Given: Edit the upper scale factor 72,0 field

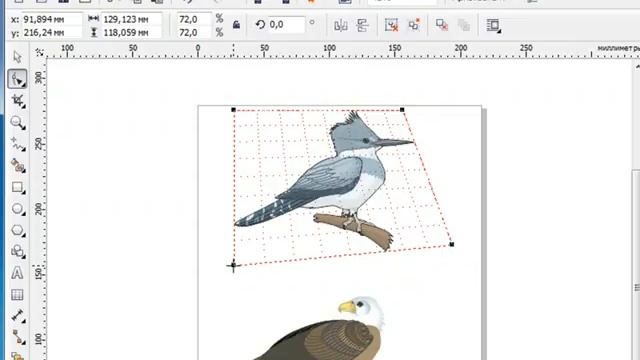Looking at the screenshot, I should pyautogui.click(x=194, y=19).
